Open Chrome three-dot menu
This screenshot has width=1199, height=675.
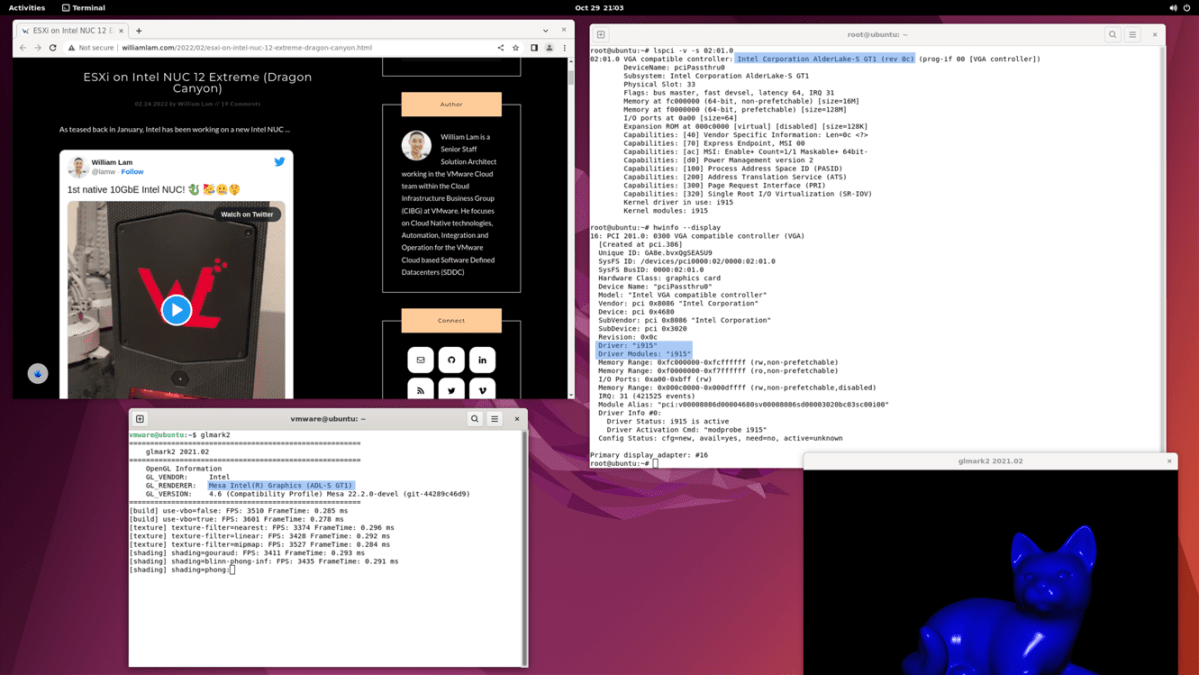[564, 47]
